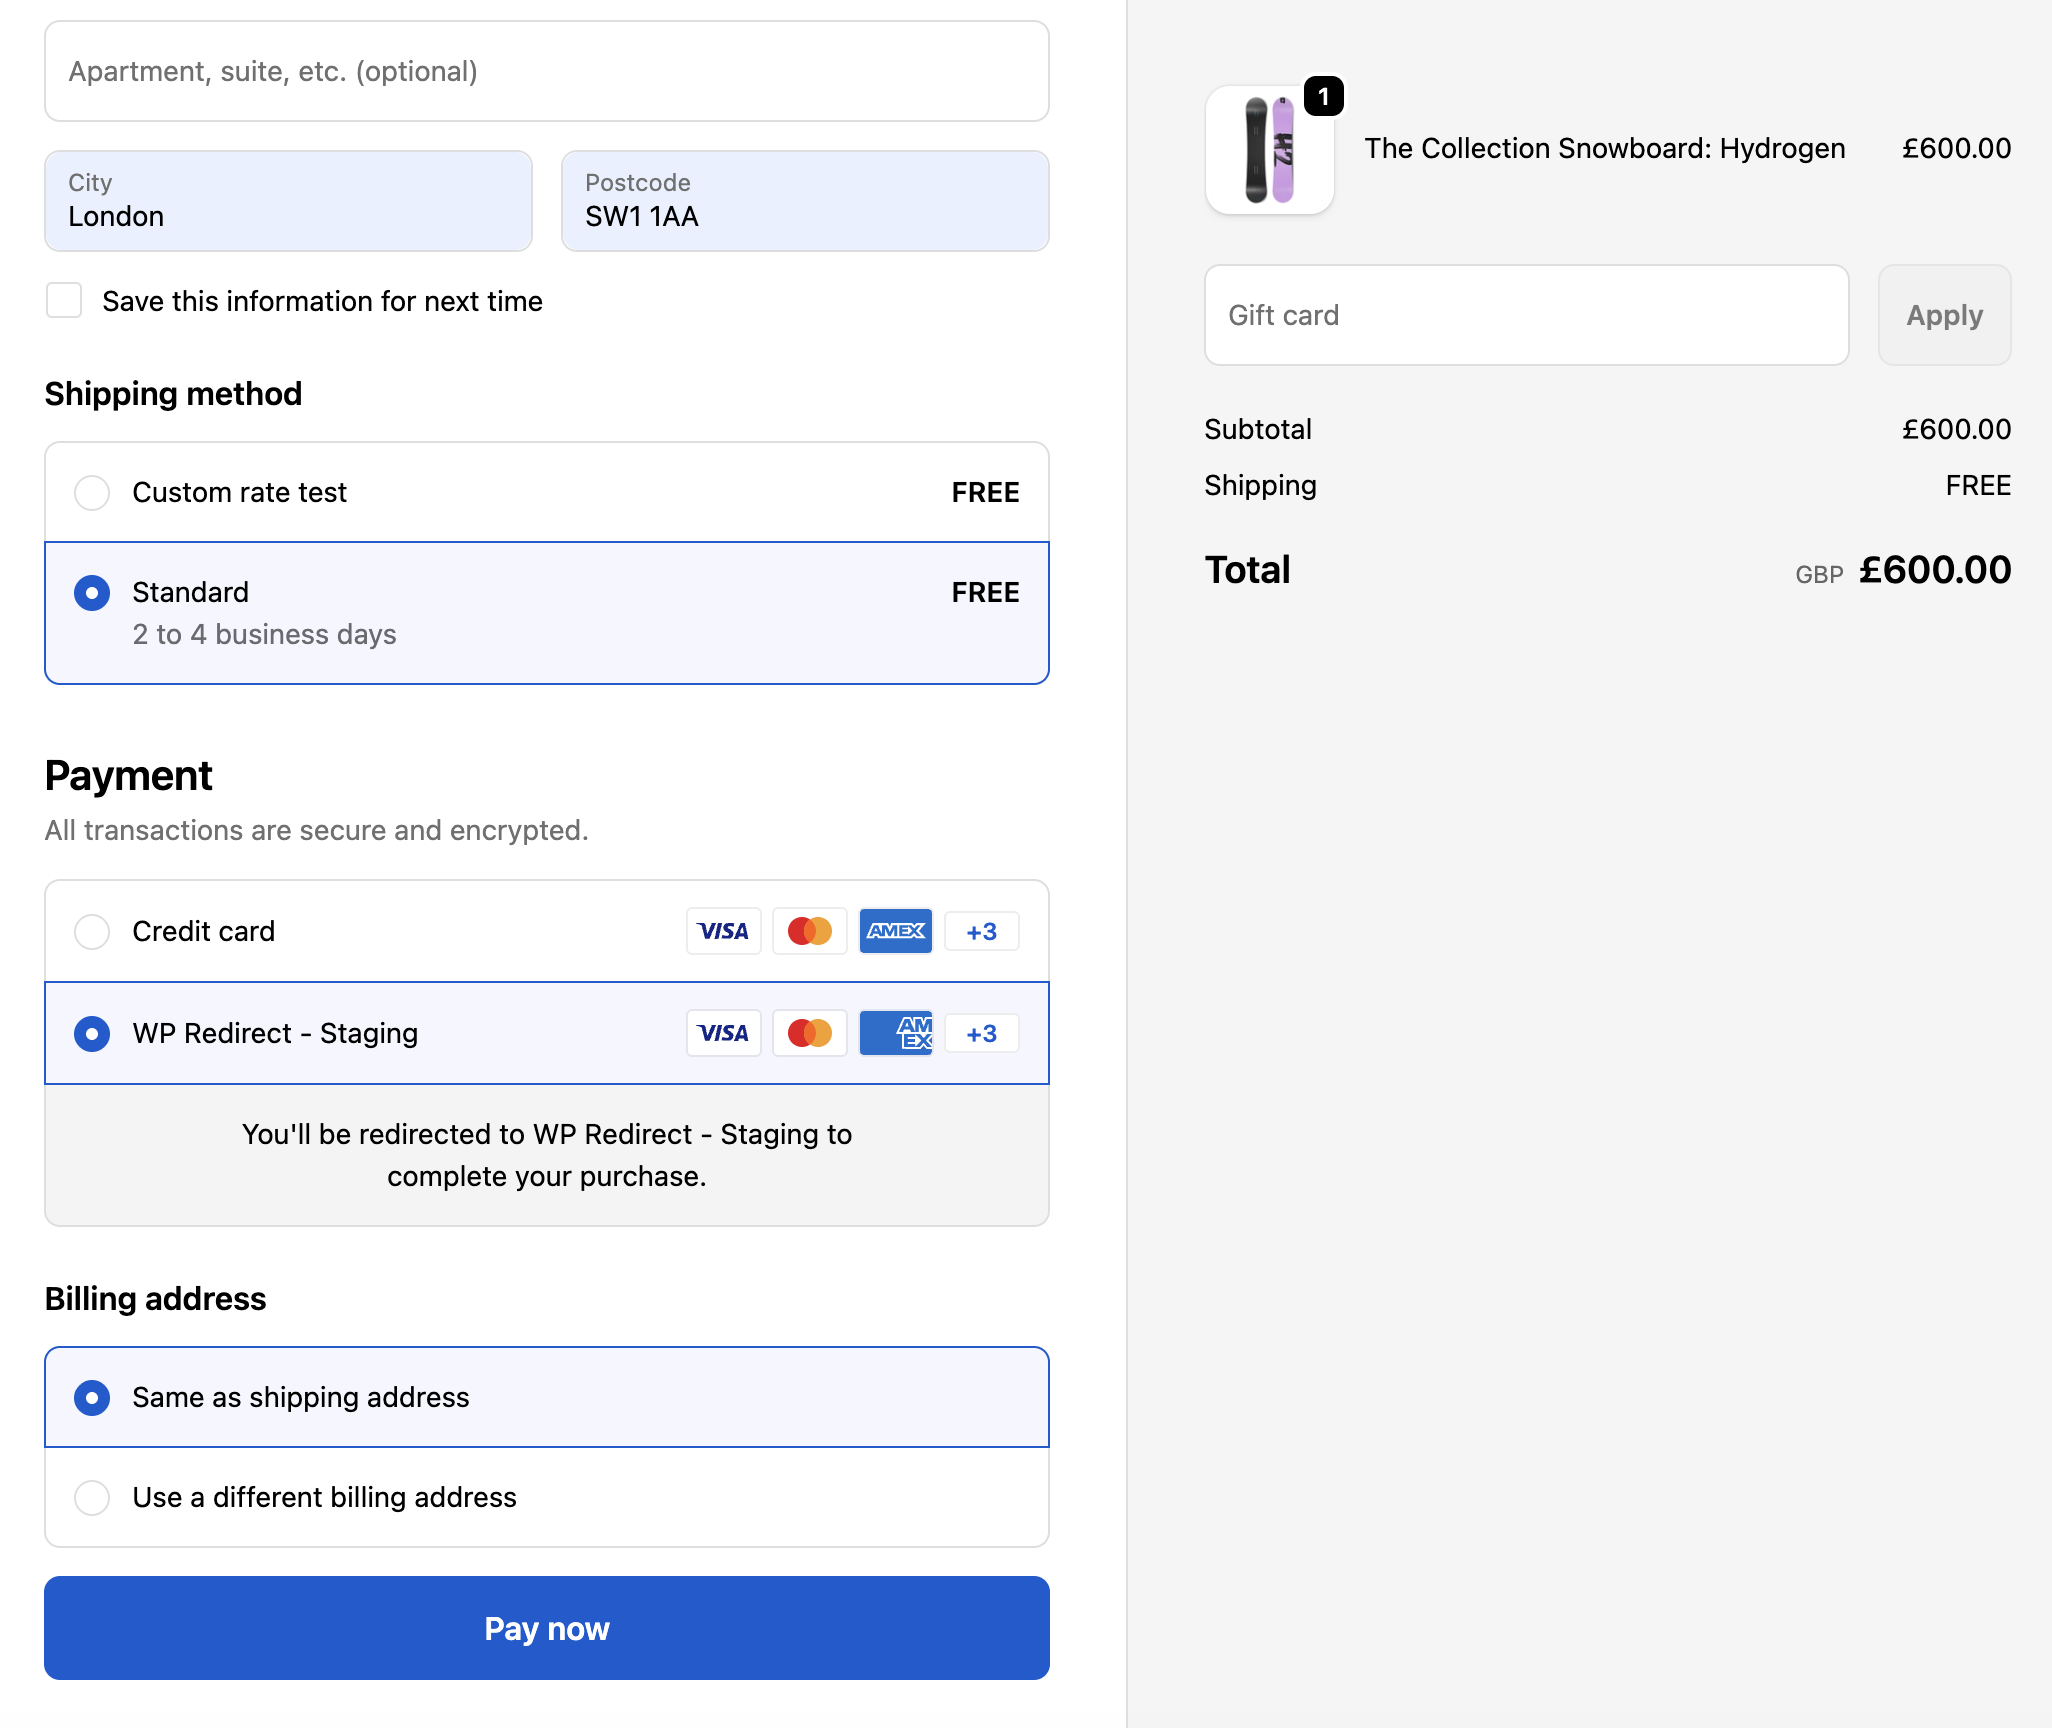Viewport: 2052px width, 1728px height.
Task: Select Same as shipping address option
Action: pos(92,1397)
